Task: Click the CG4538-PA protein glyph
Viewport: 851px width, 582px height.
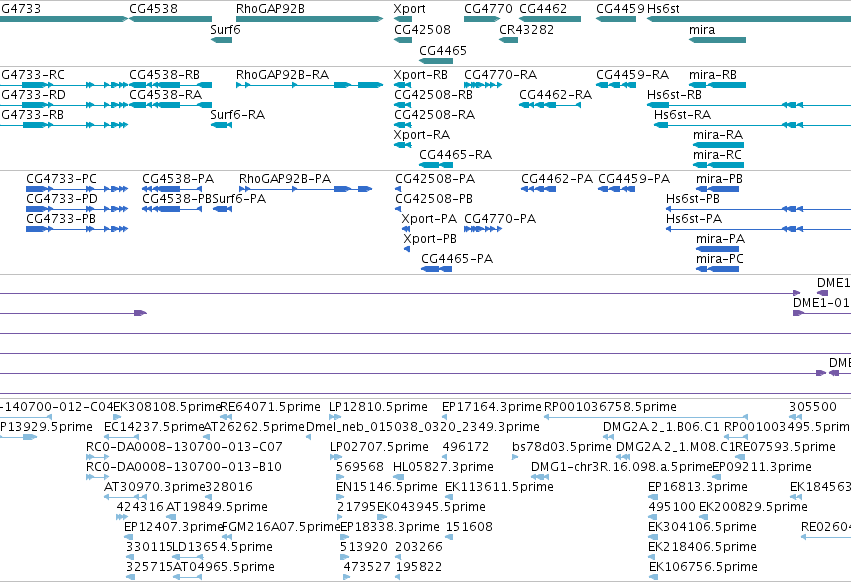Action: [x=172, y=189]
